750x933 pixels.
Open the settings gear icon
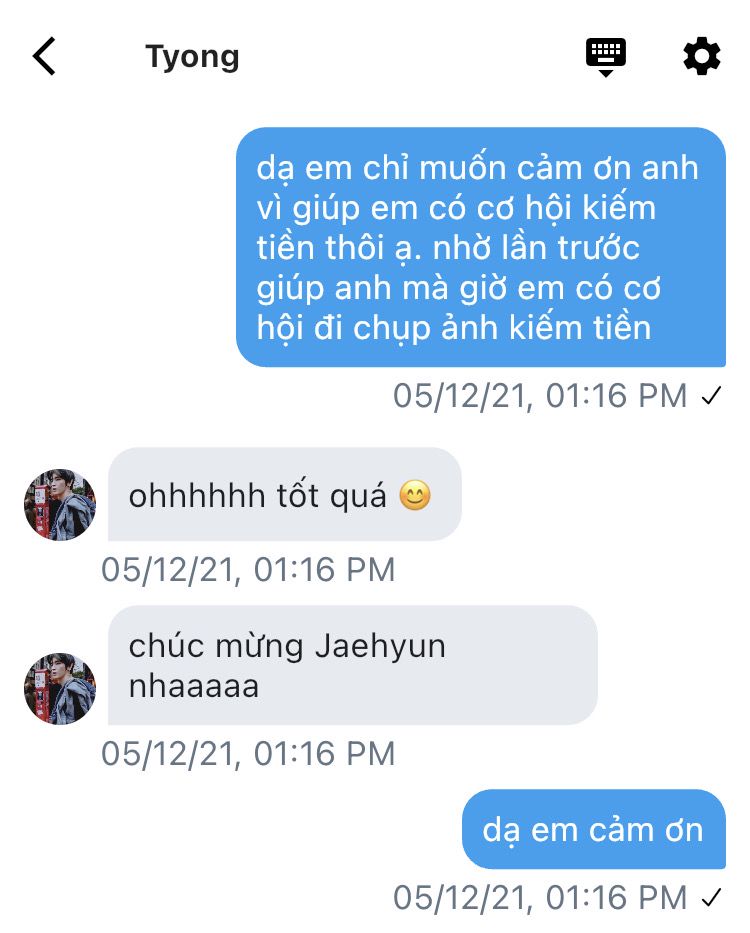tap(701, 56)
